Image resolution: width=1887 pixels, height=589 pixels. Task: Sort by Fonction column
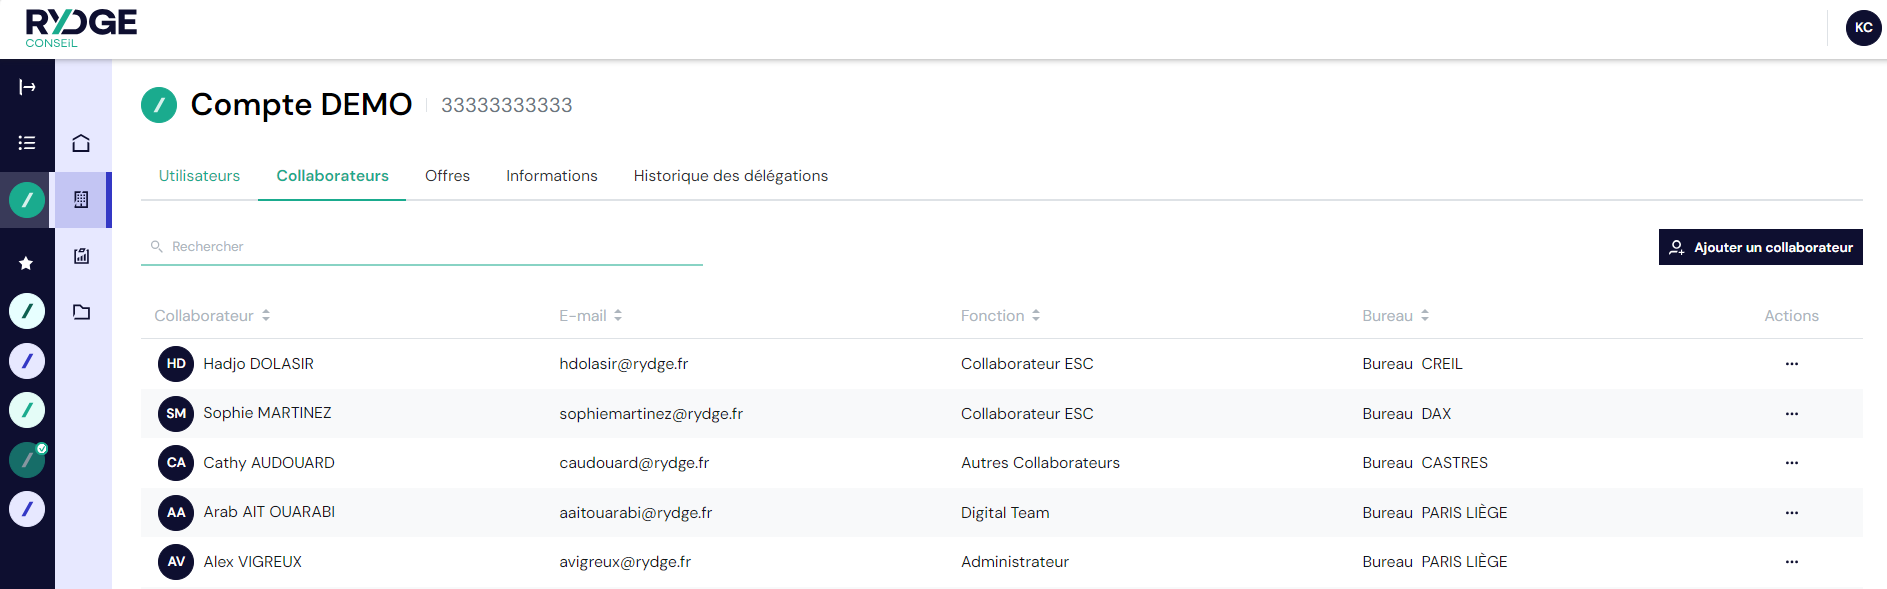point(1036,315)
